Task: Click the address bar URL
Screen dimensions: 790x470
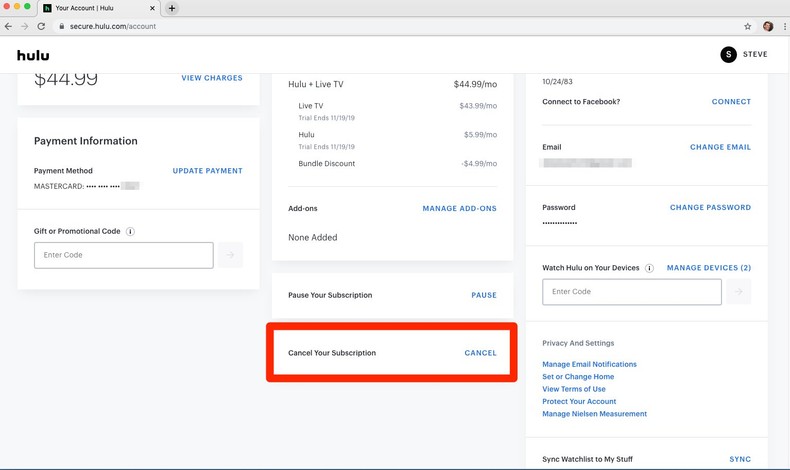Action: (113, 26)
